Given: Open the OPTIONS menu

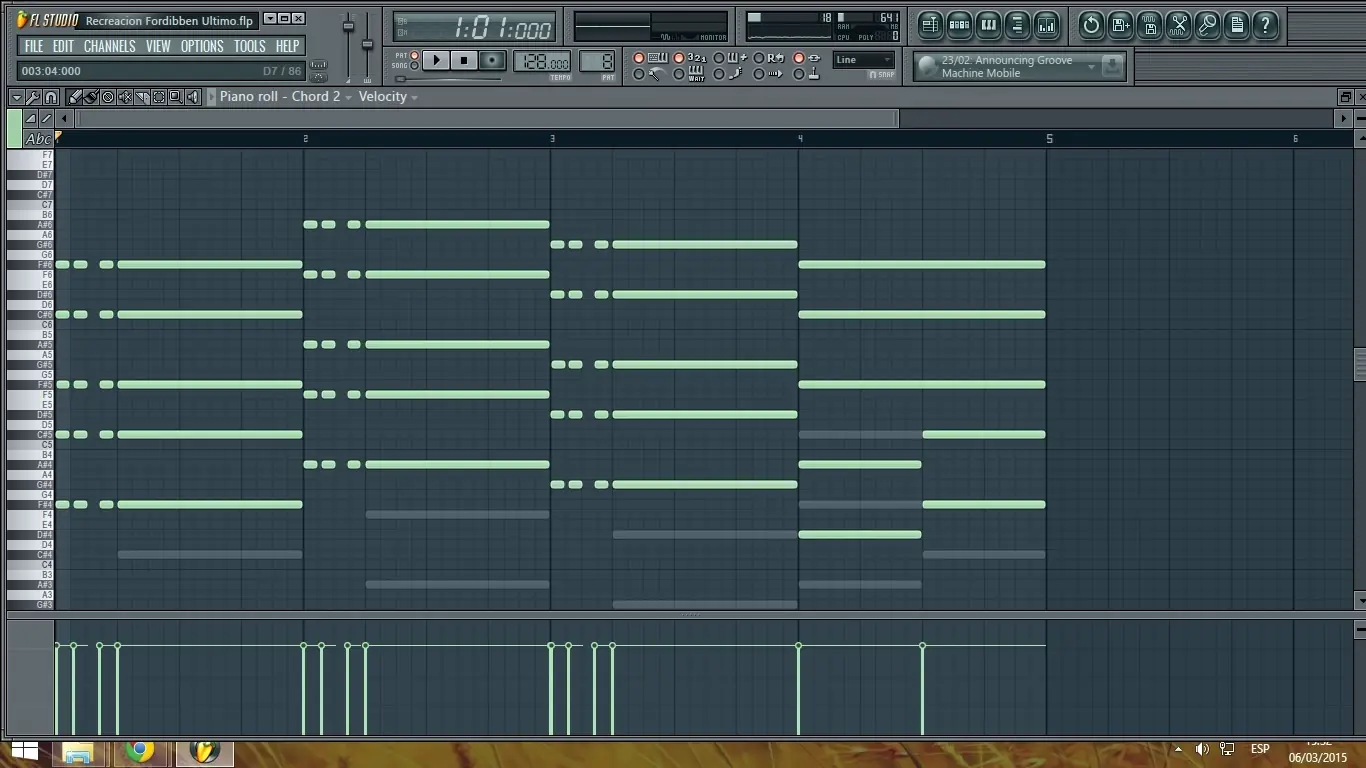Looking at the screenshot, I should coord(202,46).
